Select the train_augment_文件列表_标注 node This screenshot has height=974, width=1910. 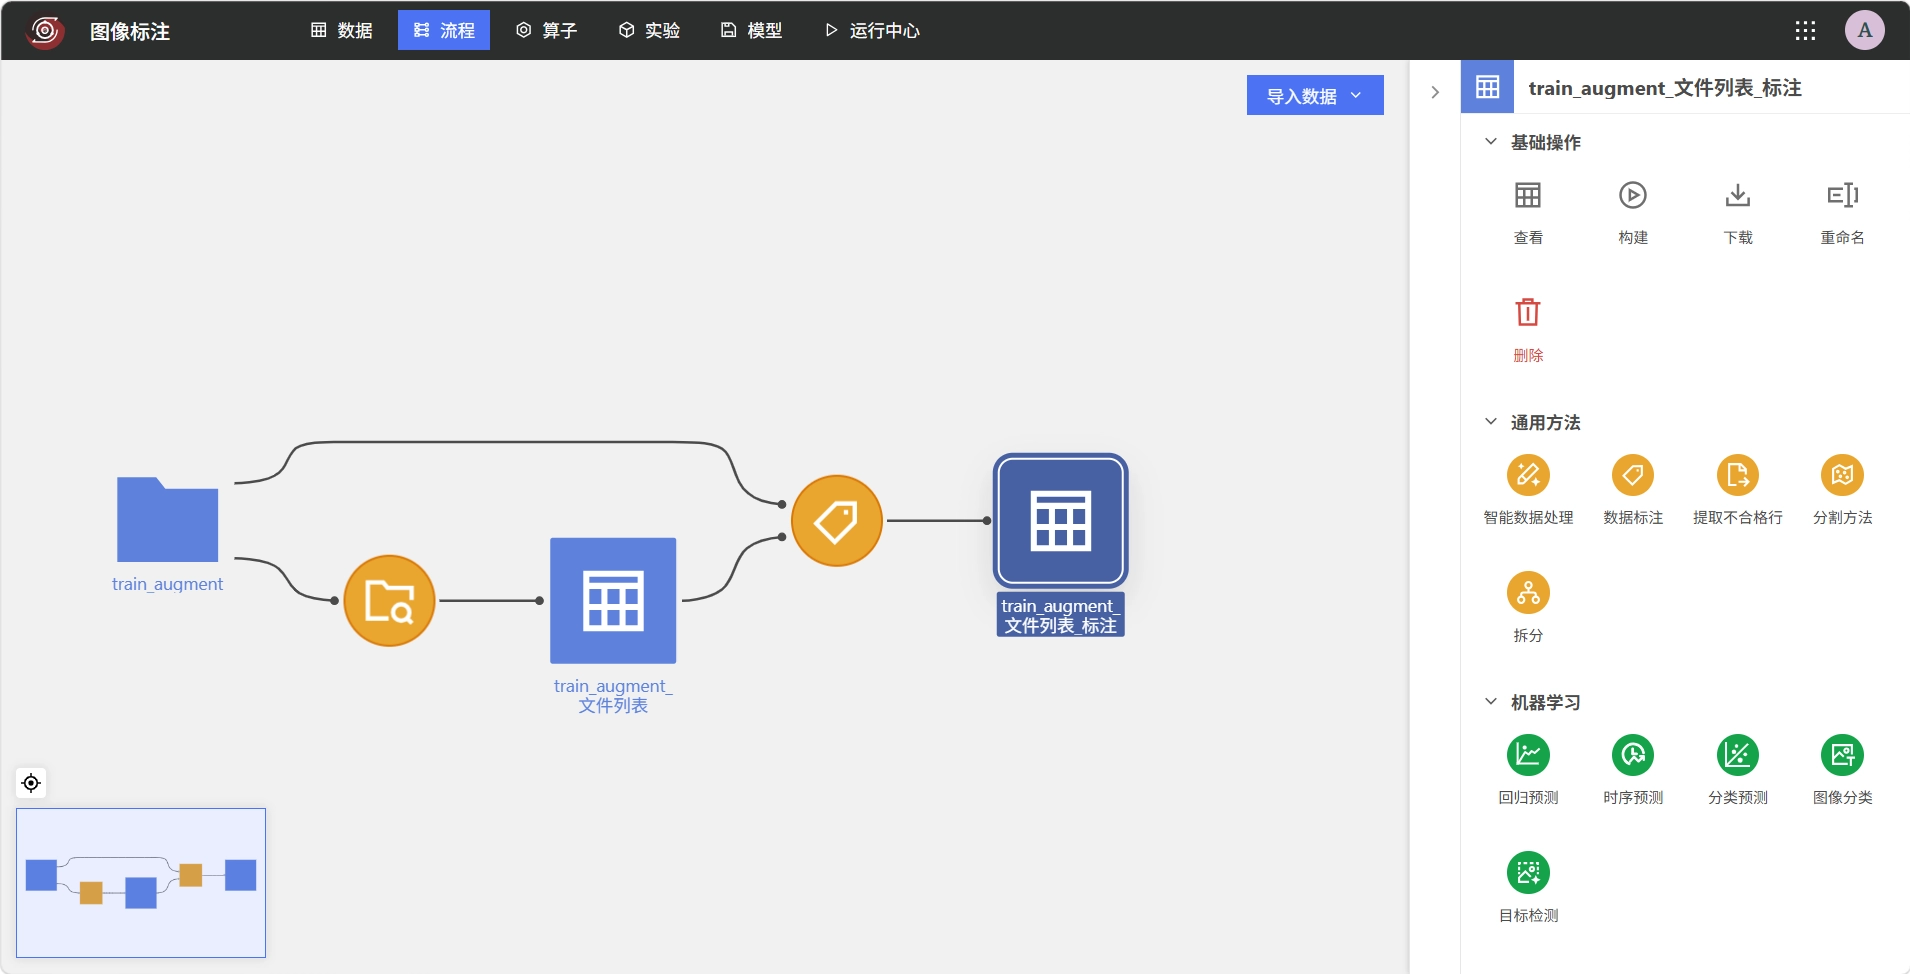pyautogui.click(x=1060, y=521)
